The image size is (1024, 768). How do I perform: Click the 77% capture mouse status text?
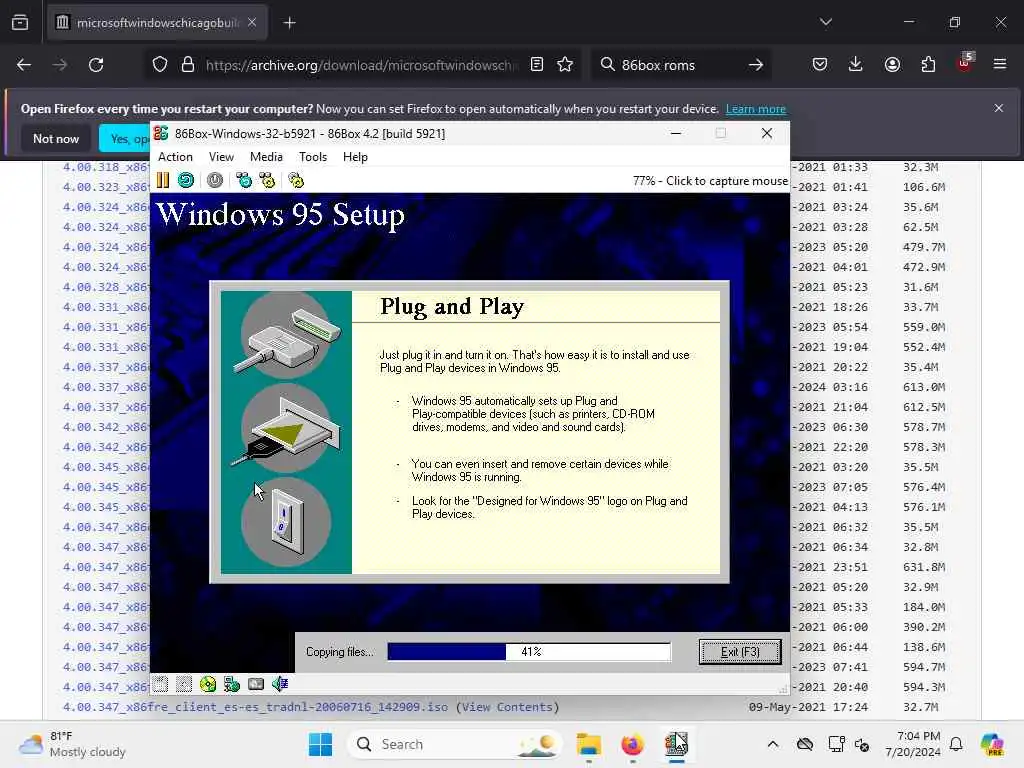[x=710, y=181]
